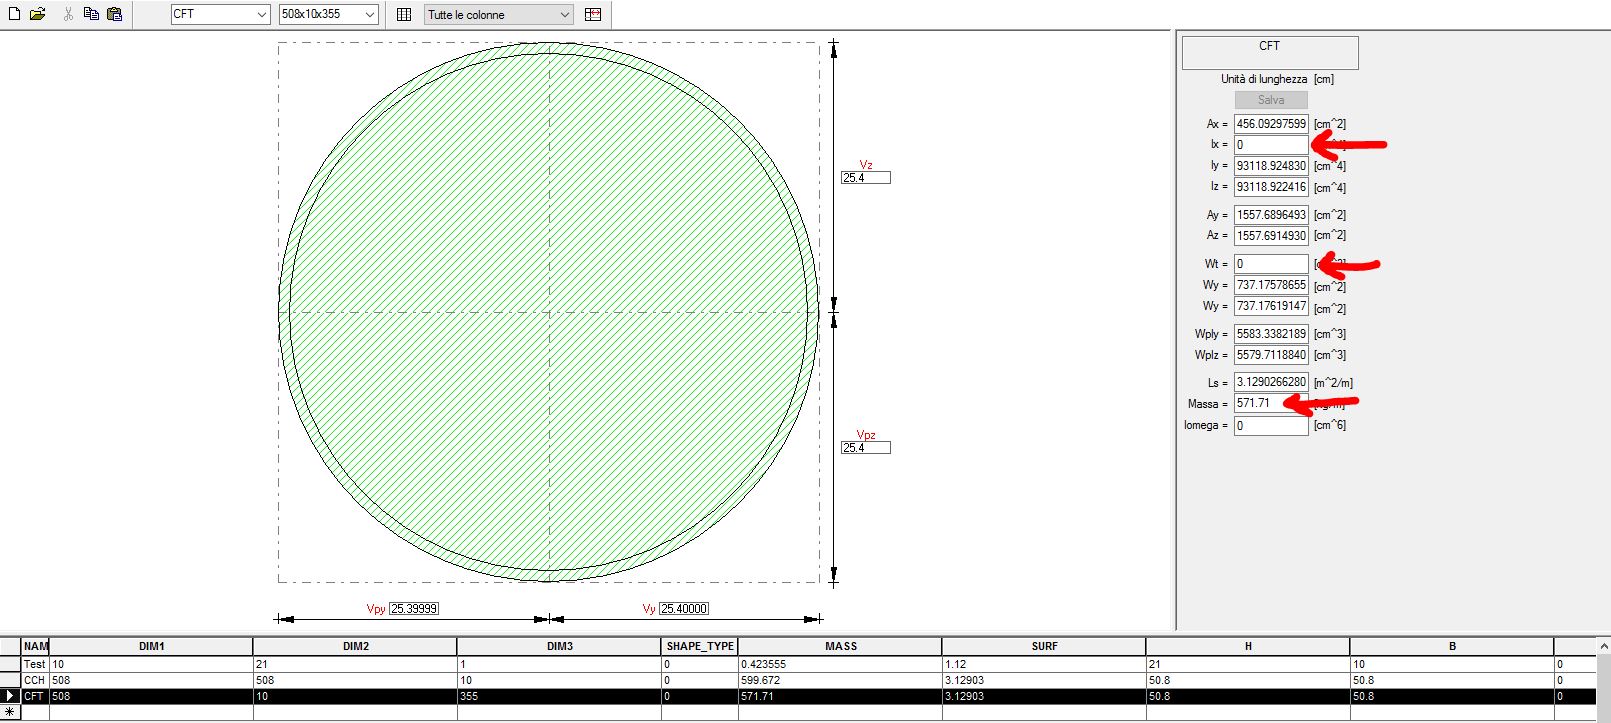Select the 'Test' row name cell
This screenshot has width=1611, height=723.
35,664
